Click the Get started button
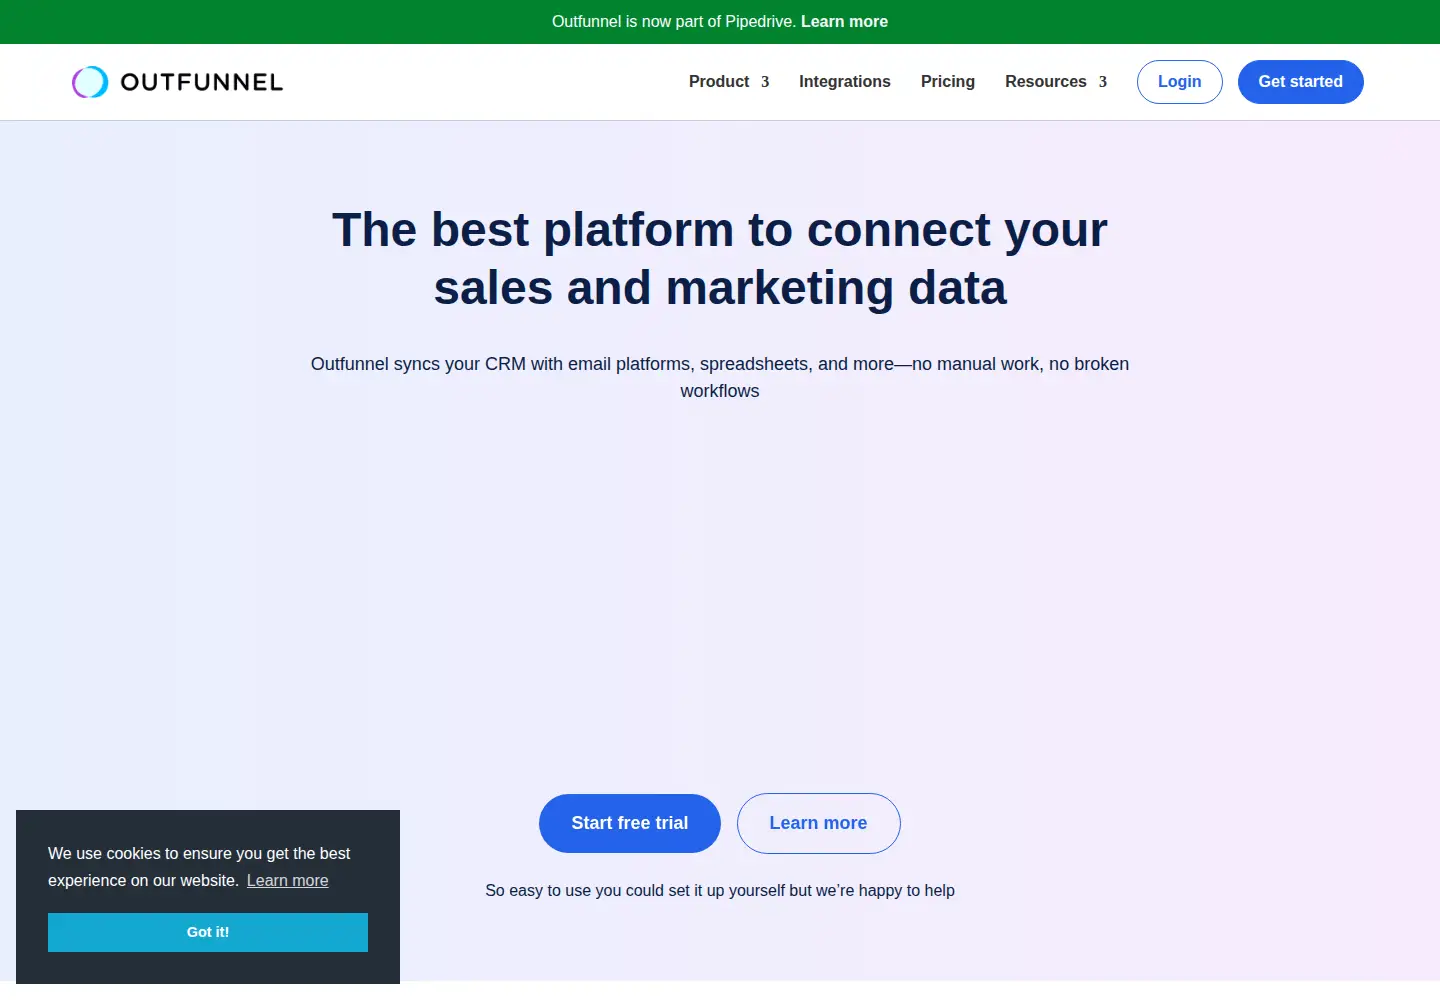 [x=1301, y=82]
